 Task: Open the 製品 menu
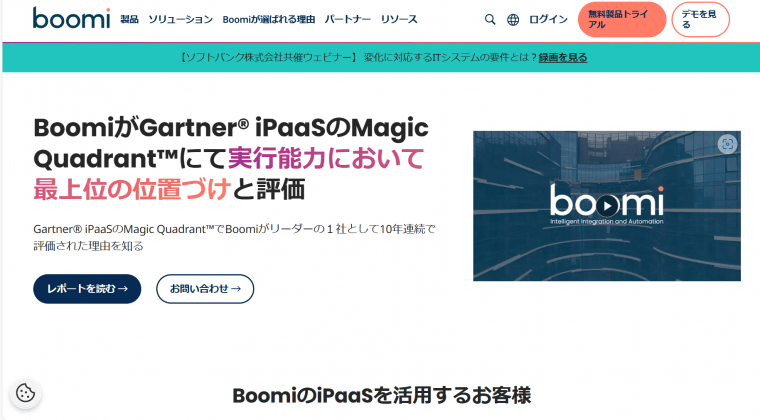click(x=129, y=19)
